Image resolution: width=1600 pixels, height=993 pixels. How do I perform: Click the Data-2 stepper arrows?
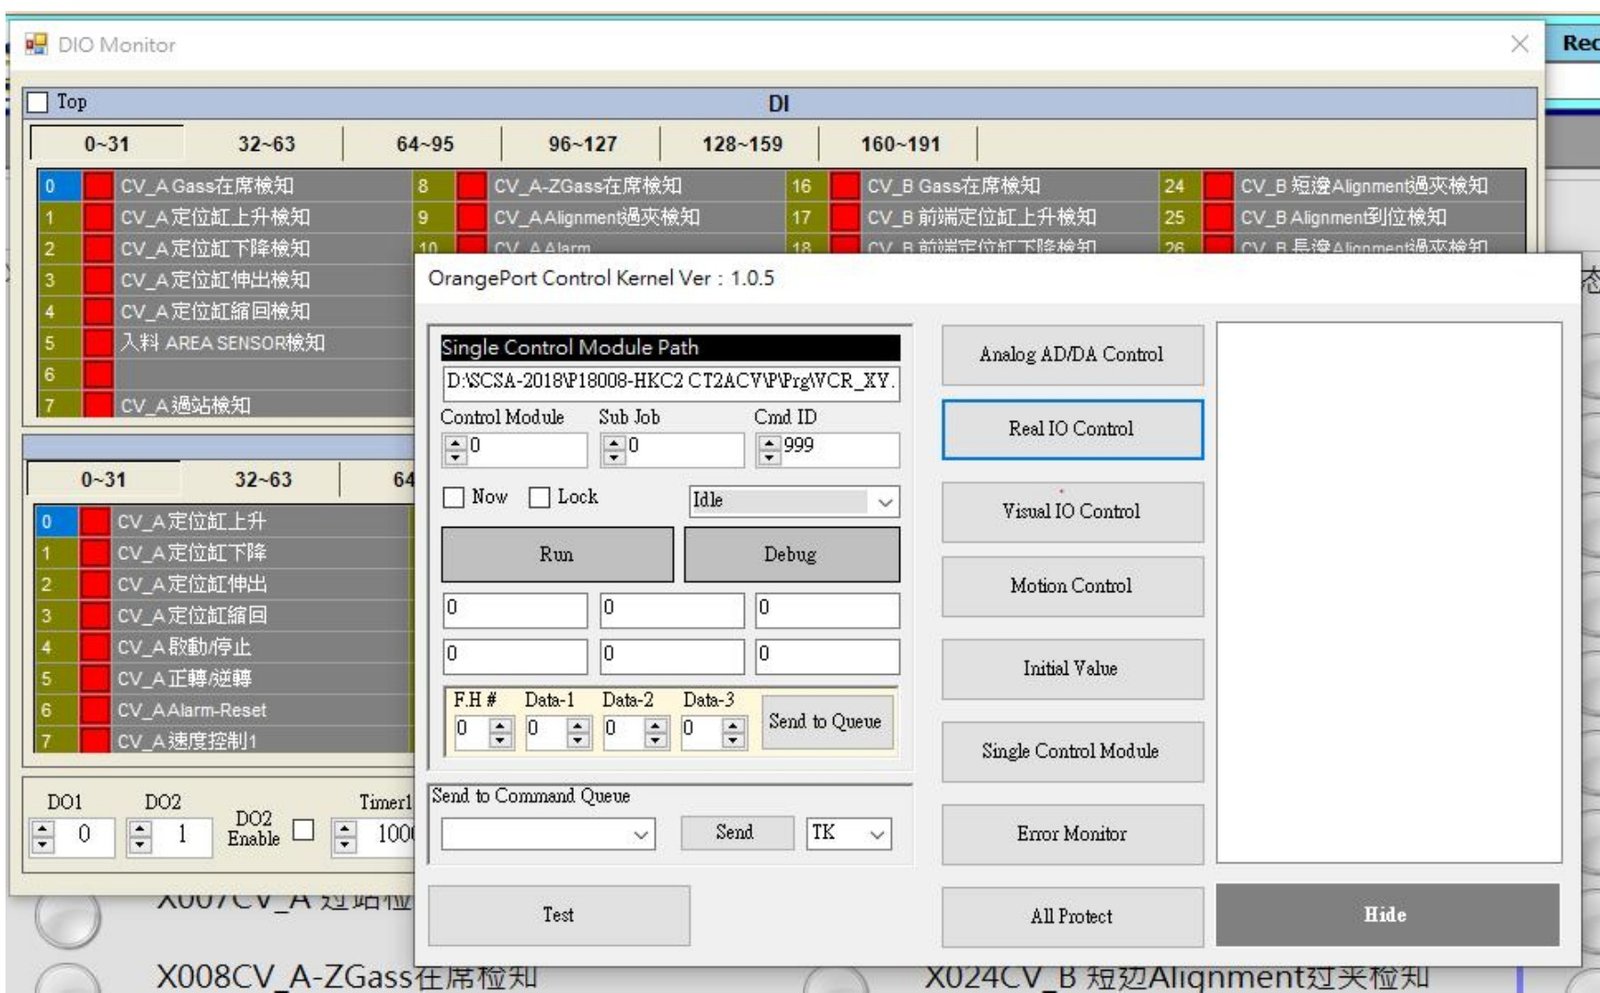click(x=656, y=733)
